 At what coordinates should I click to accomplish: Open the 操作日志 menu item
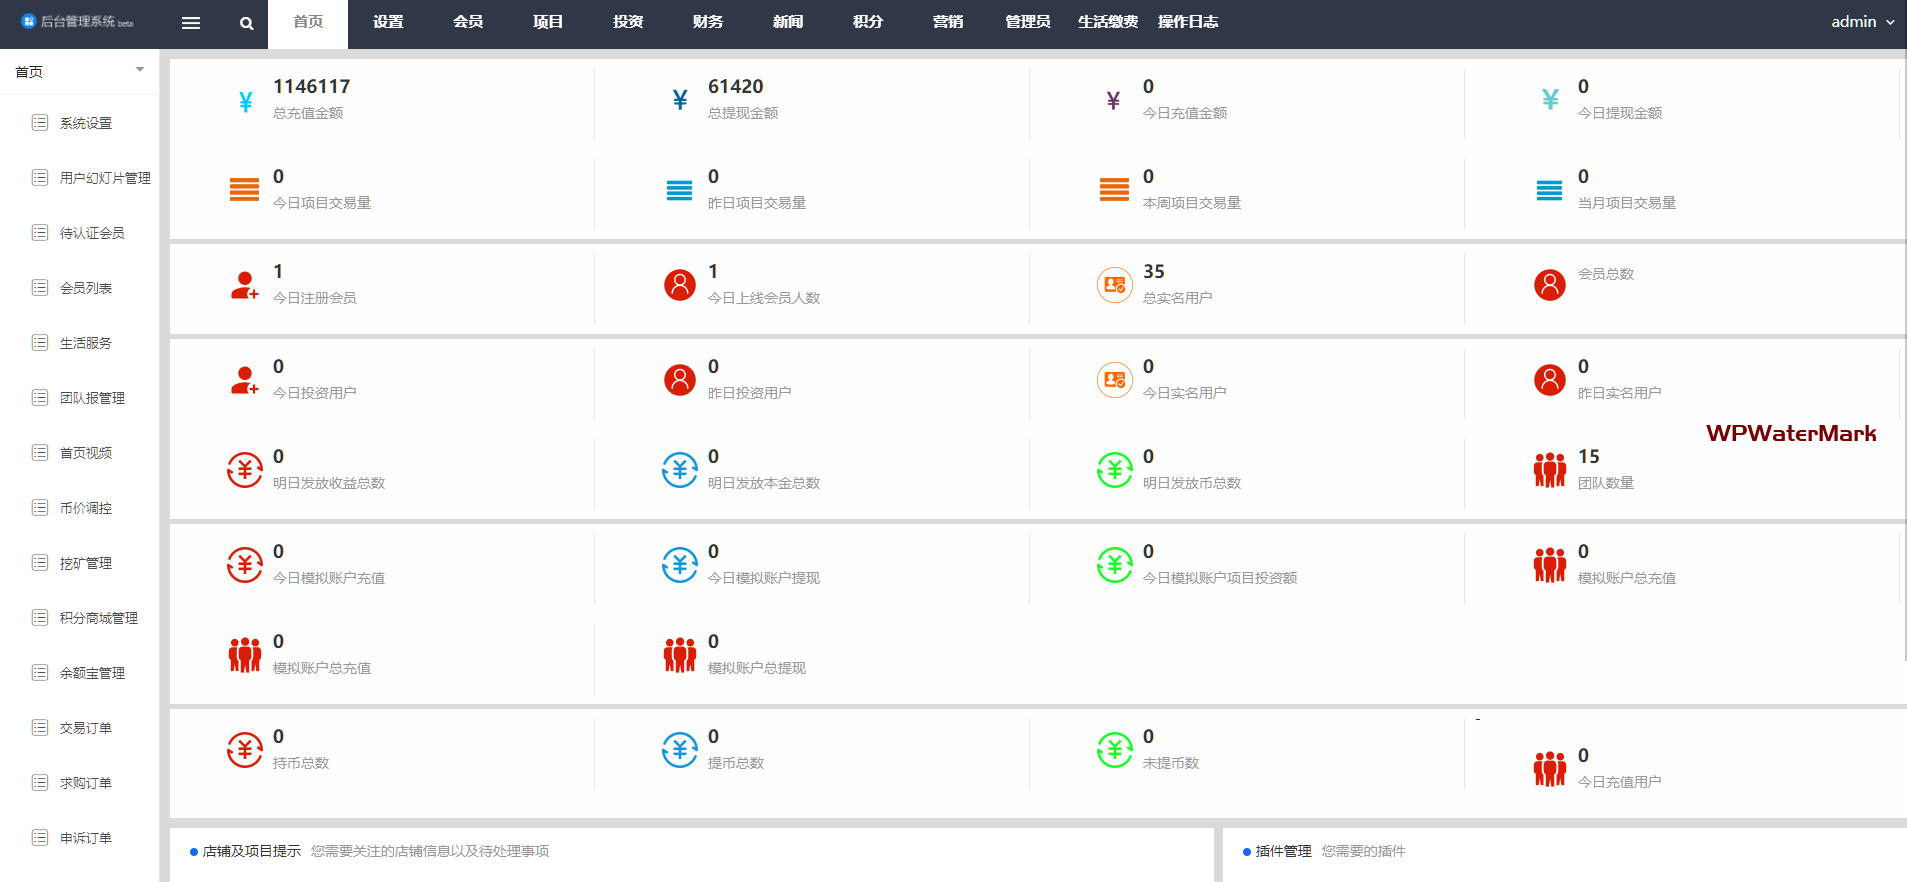coord(1188,22)
